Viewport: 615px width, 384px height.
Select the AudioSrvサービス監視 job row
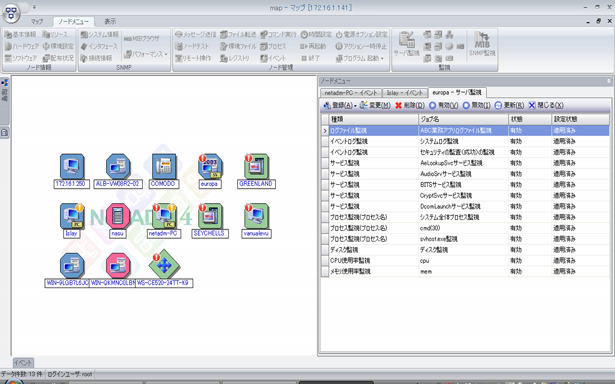coord(465,174)
